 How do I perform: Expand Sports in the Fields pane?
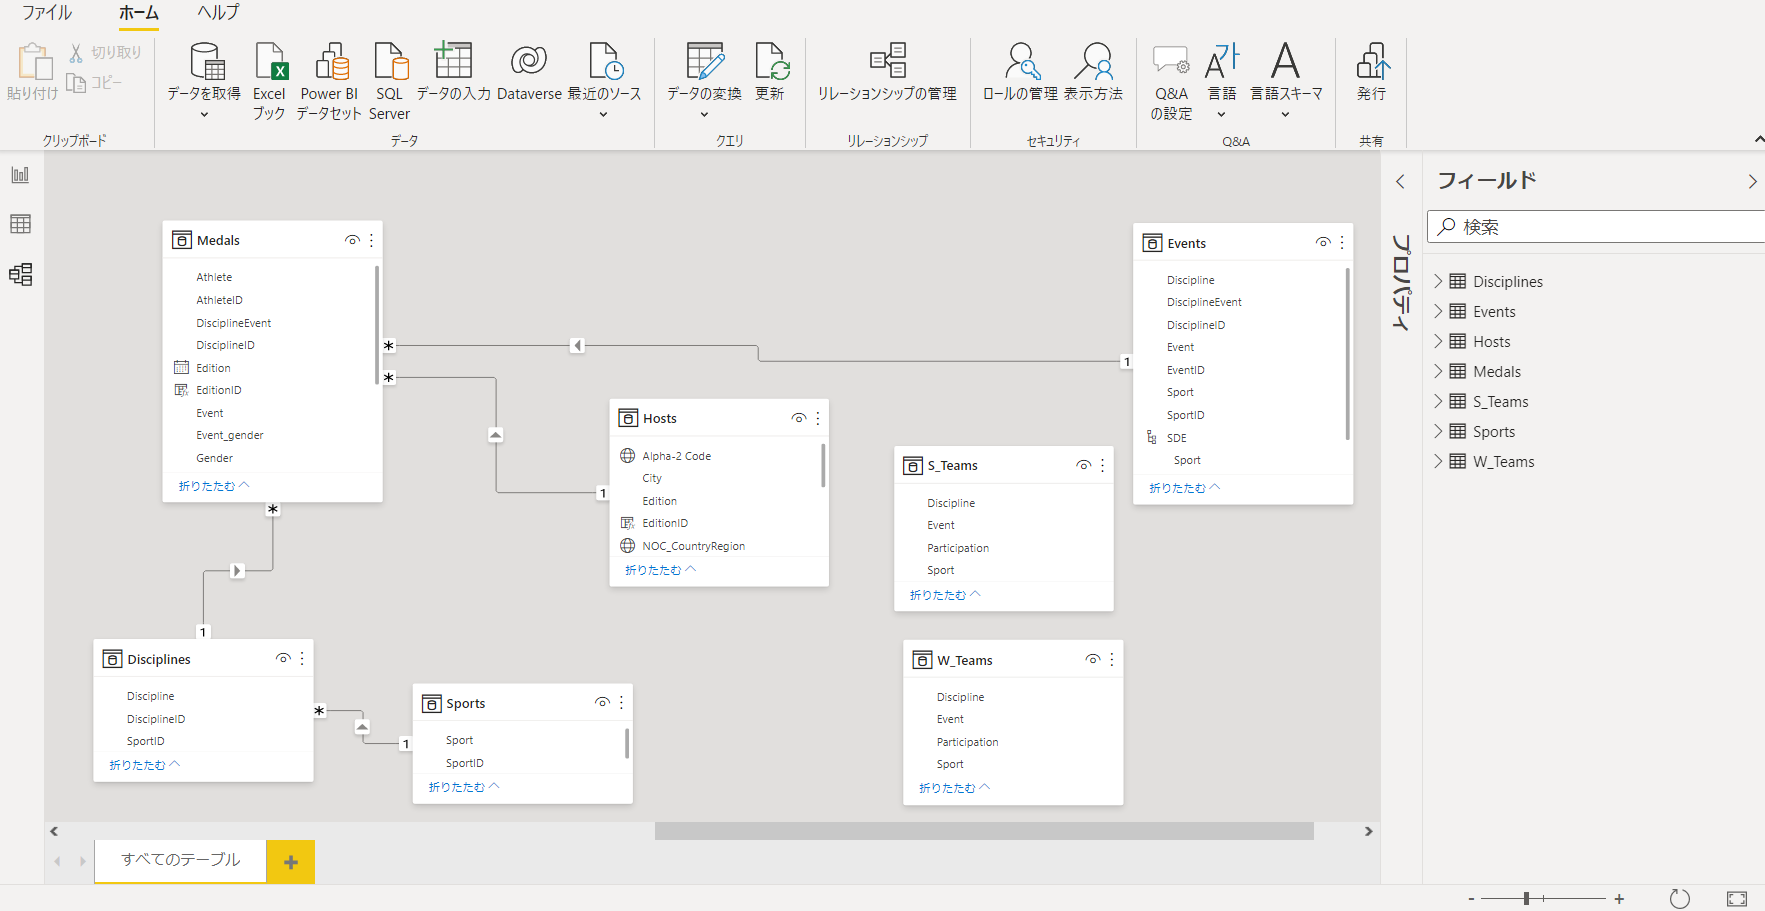[1439, 431]
